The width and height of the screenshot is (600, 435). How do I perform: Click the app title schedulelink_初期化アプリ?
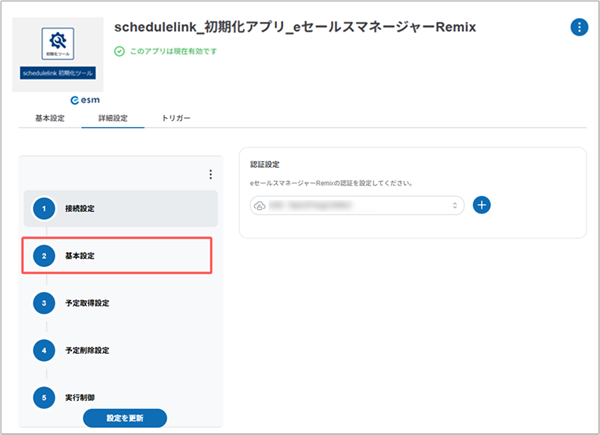(296, 25)
